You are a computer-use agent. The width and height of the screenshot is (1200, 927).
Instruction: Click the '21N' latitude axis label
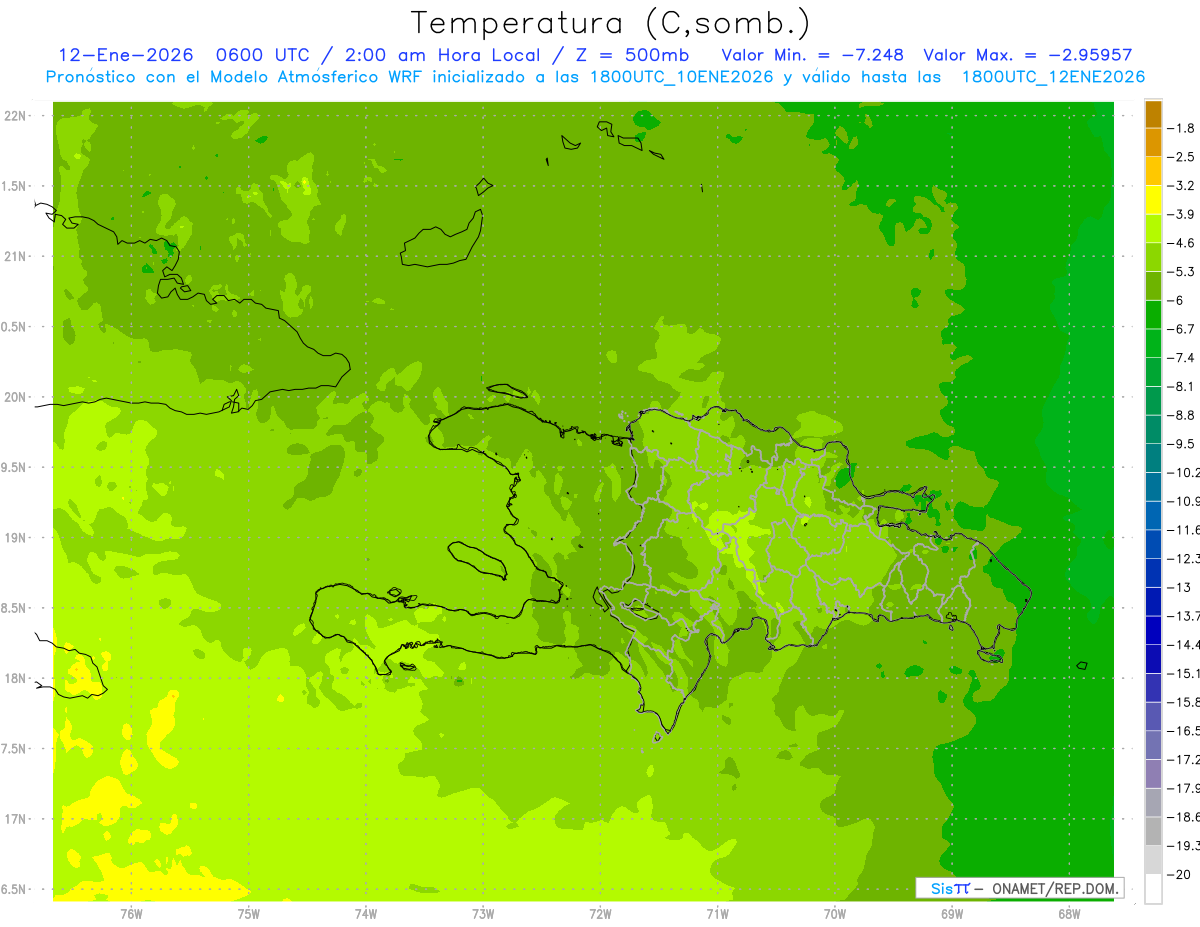pyautogui.click(x=16, y=257)
